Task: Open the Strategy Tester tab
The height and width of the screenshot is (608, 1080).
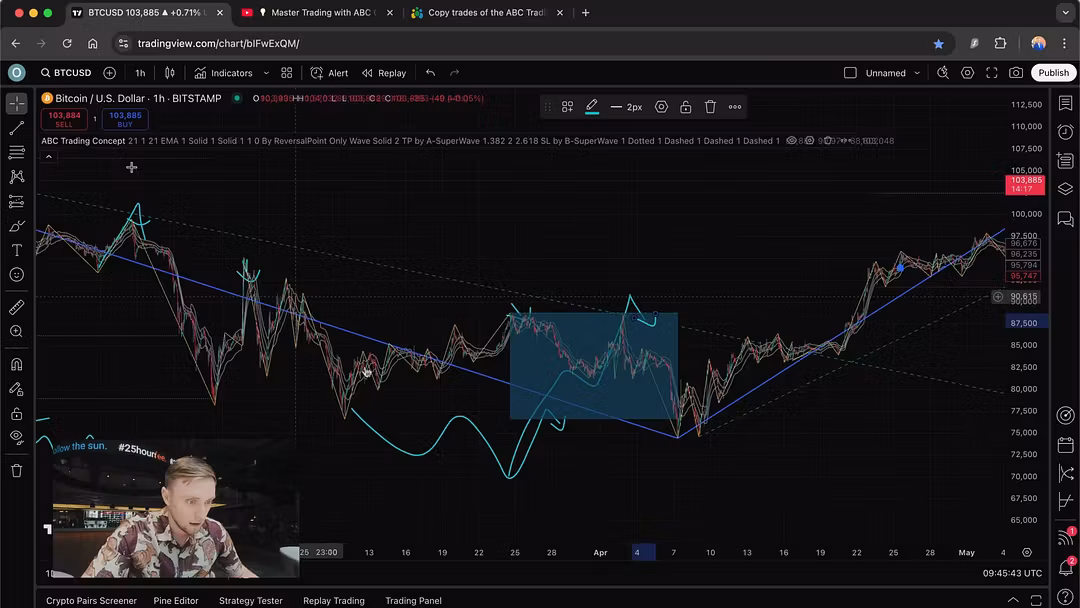Action: tap(250, 601)
